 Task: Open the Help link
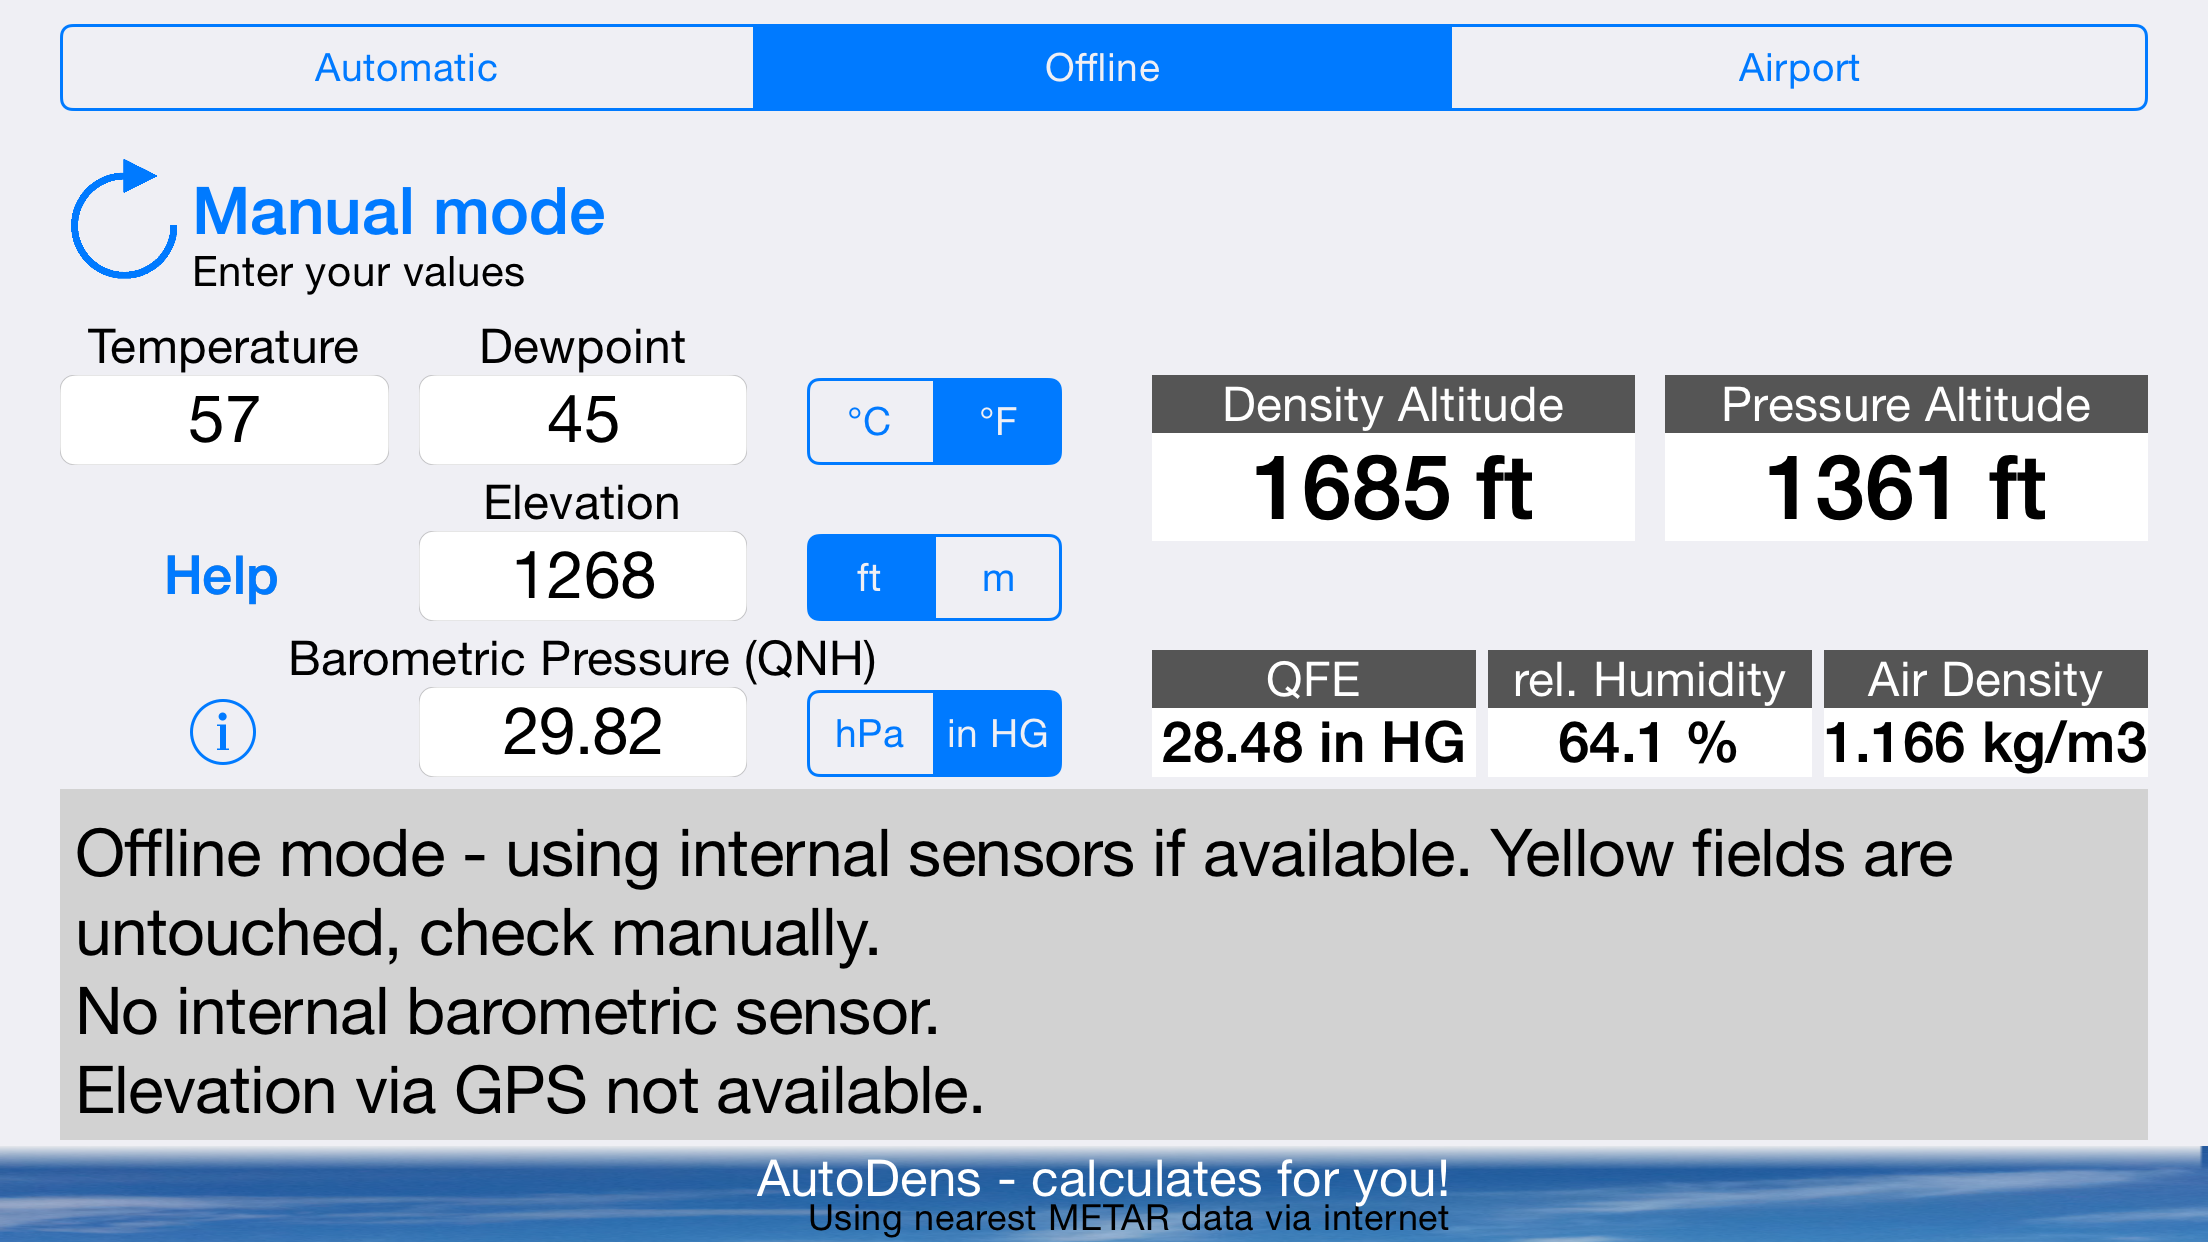[221, 576]
